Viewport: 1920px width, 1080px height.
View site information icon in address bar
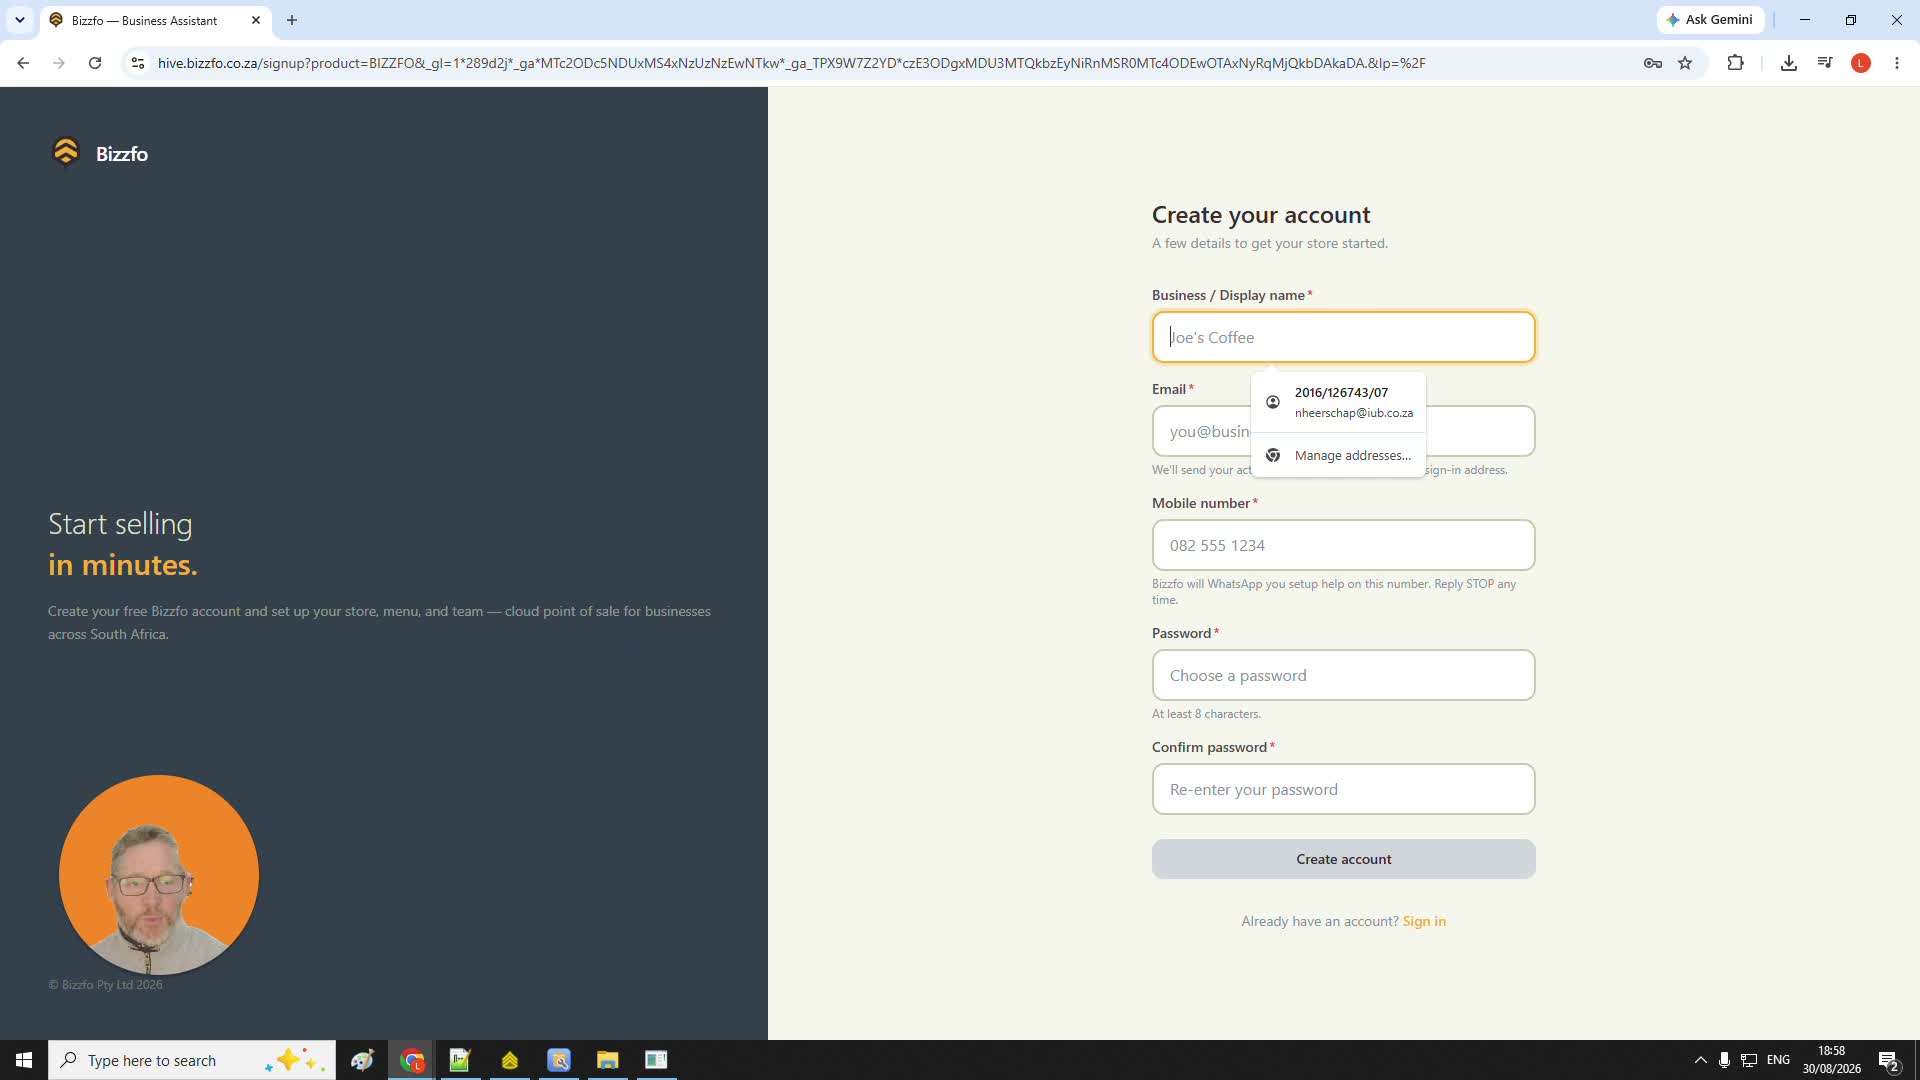138,63
